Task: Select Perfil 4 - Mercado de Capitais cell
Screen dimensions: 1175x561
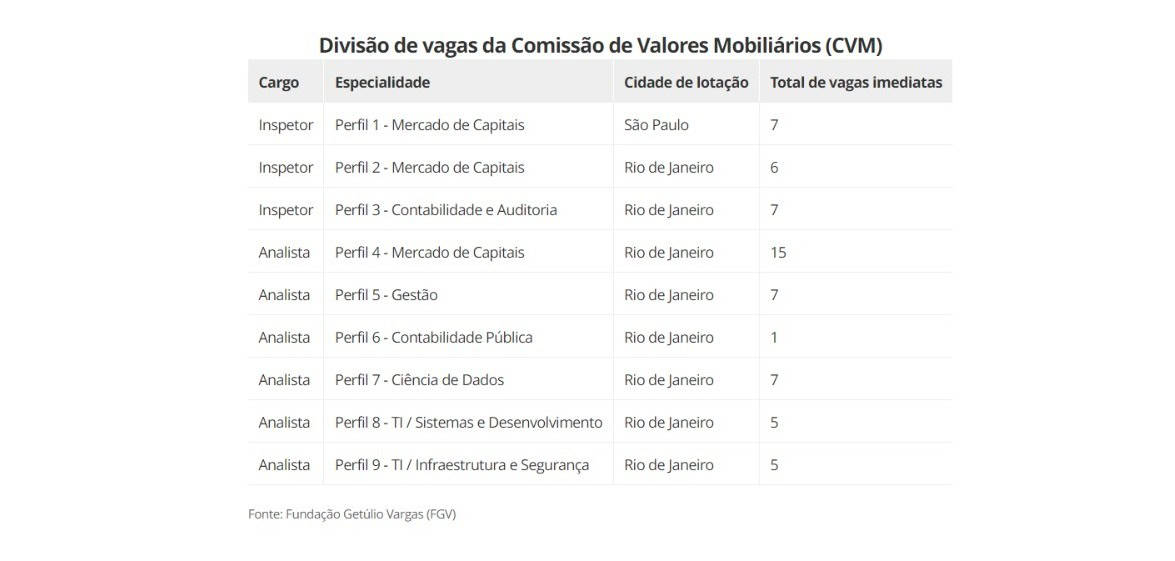Action: click(429, 253)
